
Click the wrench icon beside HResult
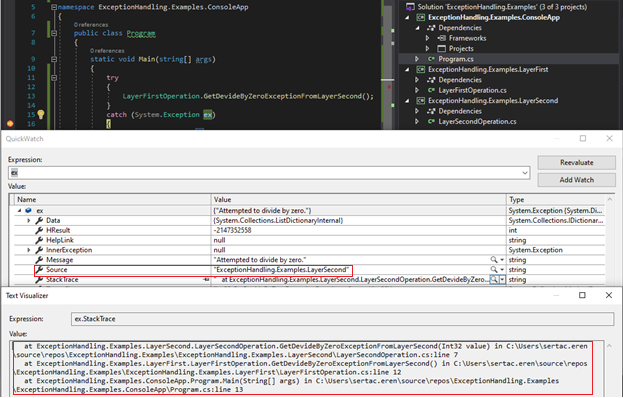(39, 230)
